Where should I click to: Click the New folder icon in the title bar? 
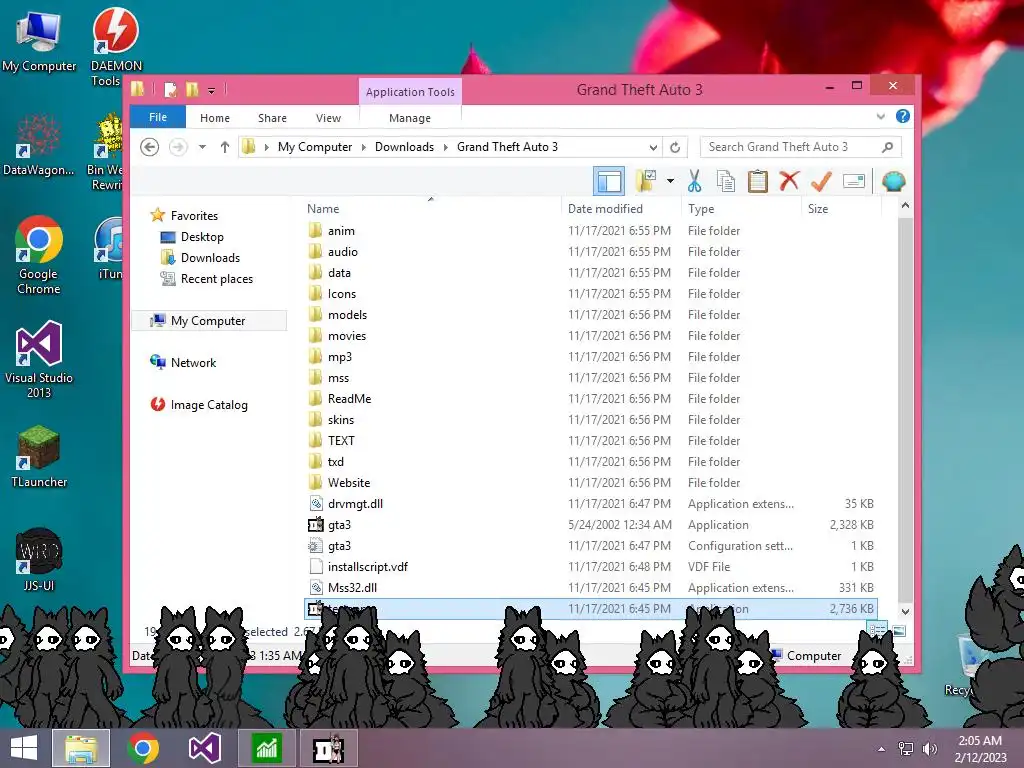pyautogui.click(x=192, y=89)
